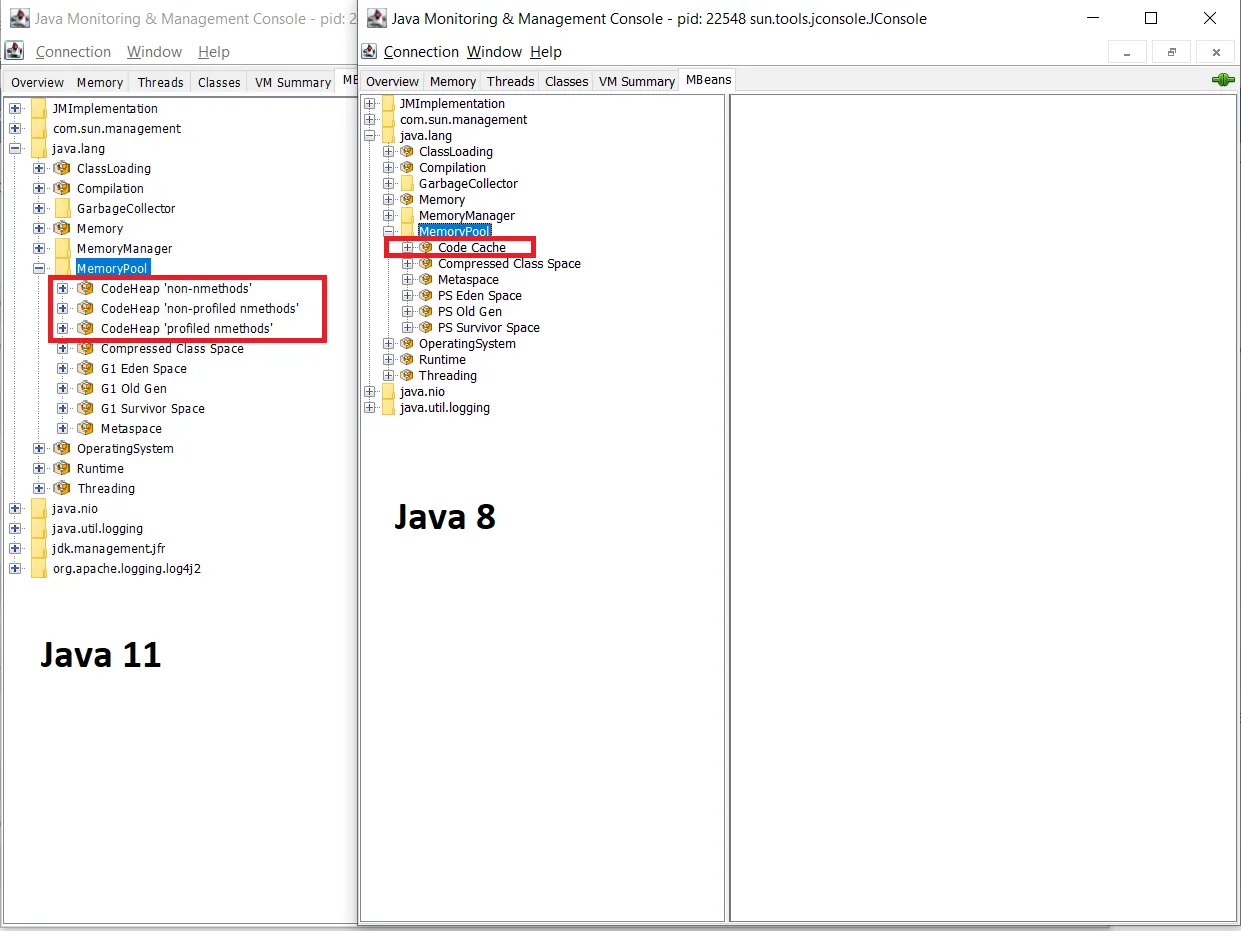The image size is (1241, 931).
Task: Switch to Threads tab in Java 8 window
Action: point(510,81)
